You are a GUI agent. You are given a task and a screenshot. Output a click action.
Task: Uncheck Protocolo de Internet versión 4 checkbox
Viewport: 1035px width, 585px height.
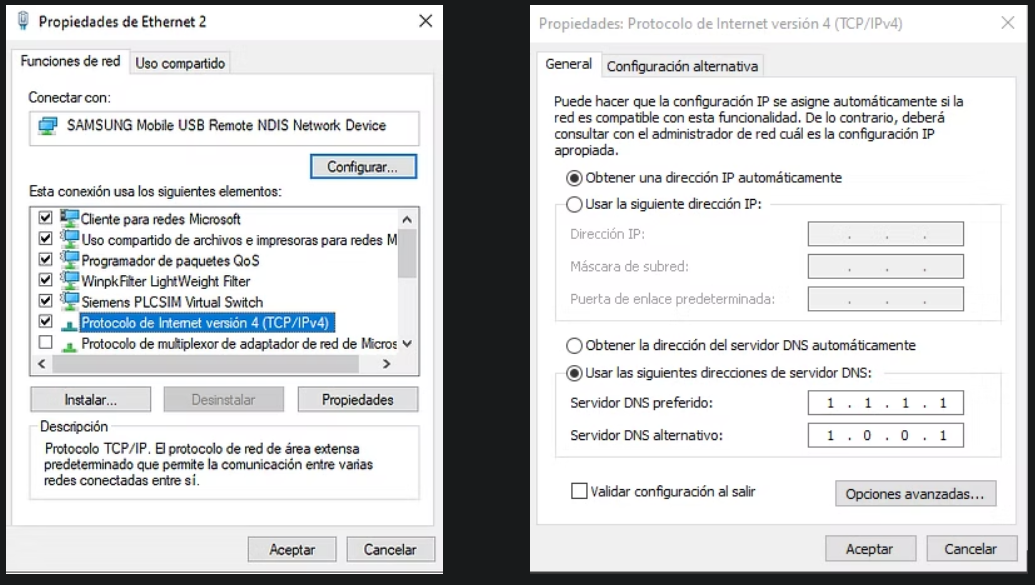[45, 322]
